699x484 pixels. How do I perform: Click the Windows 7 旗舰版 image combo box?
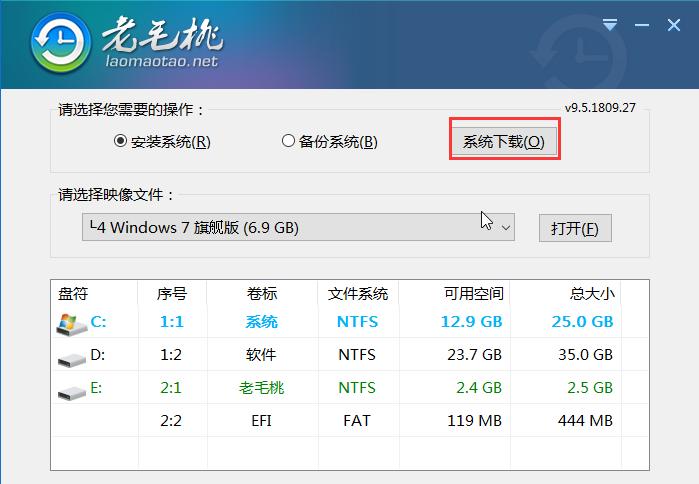298,227
